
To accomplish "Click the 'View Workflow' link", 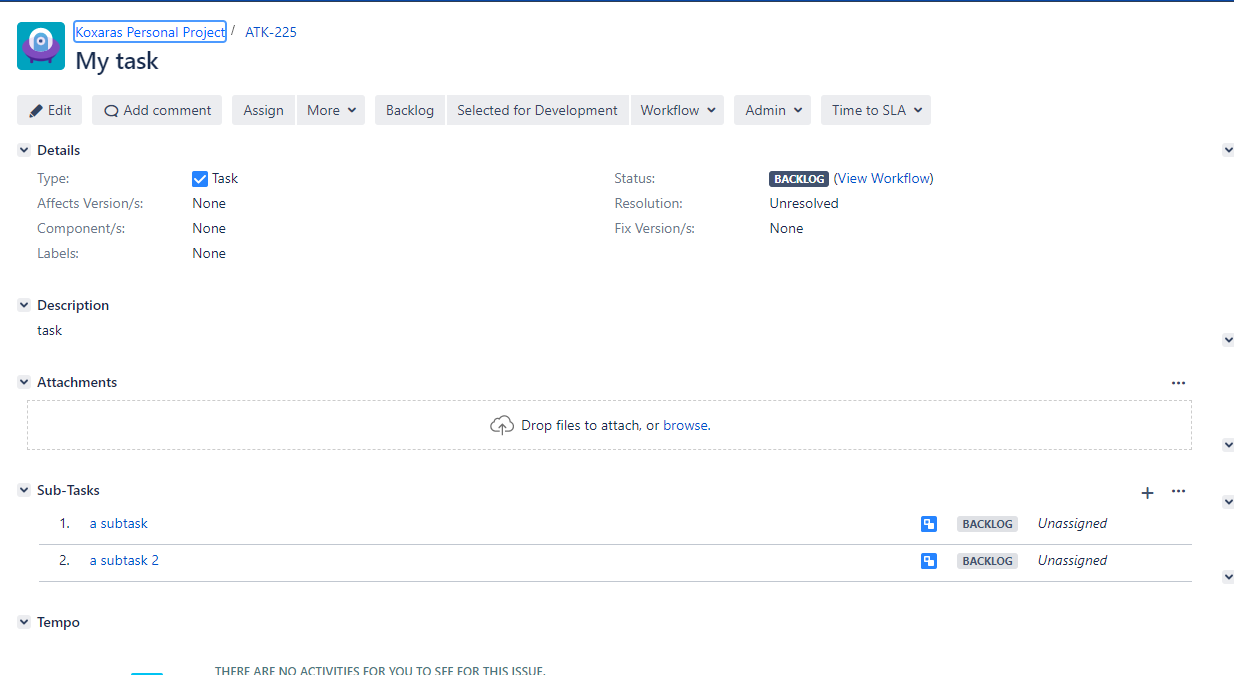I will 884,178.
